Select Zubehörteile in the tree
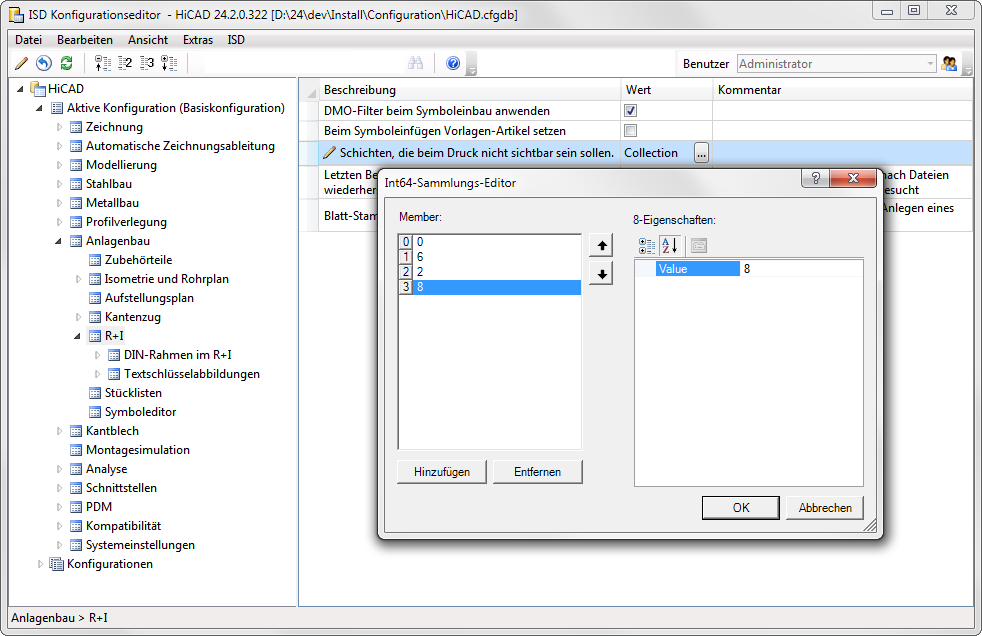This screenshot has width=982, height=636. tap(138, 260)
